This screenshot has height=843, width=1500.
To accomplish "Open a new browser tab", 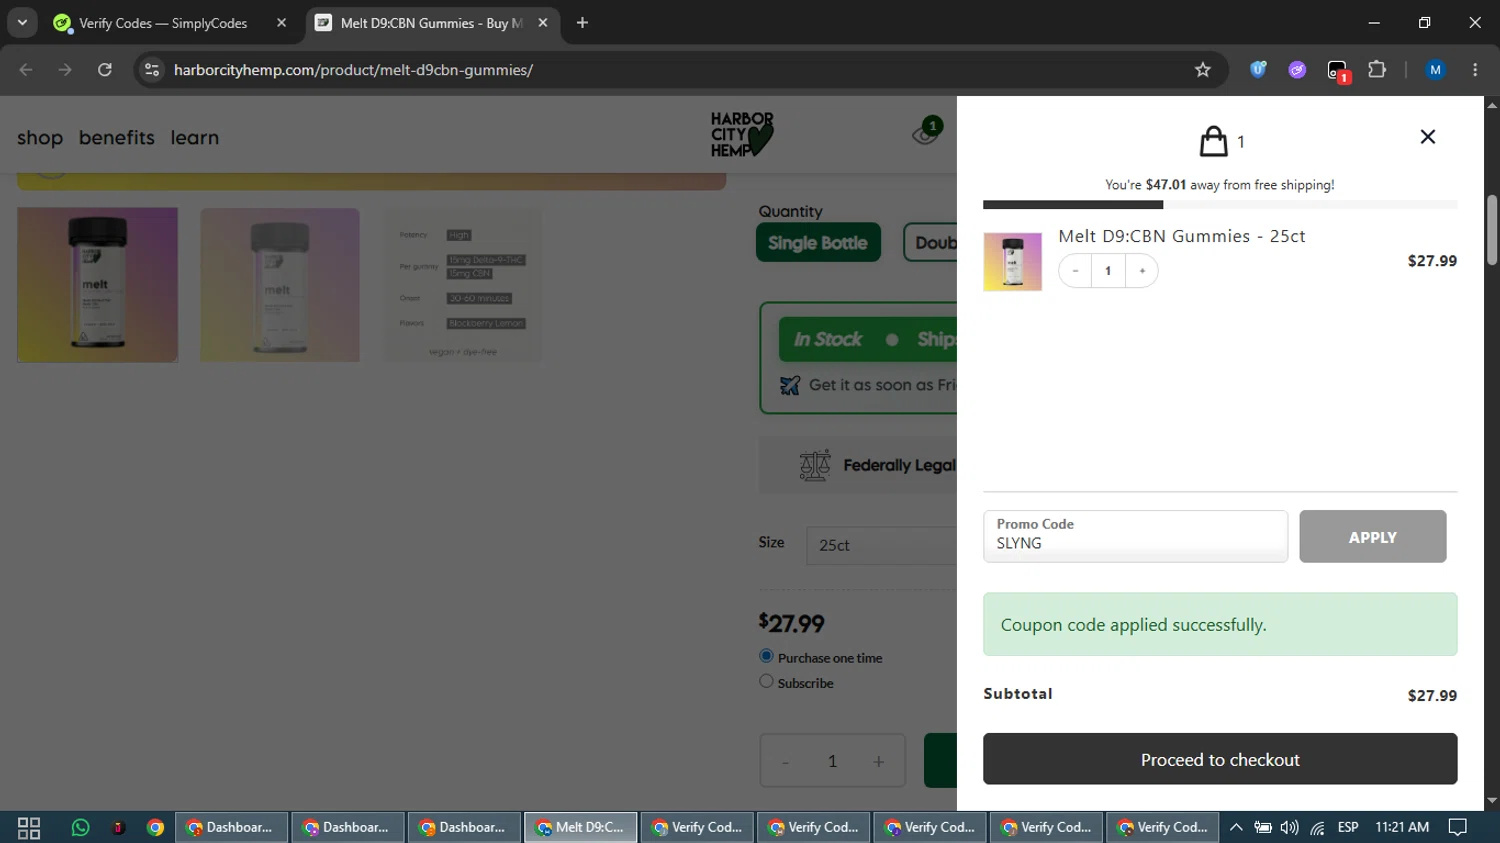I will tap(582, 23).
